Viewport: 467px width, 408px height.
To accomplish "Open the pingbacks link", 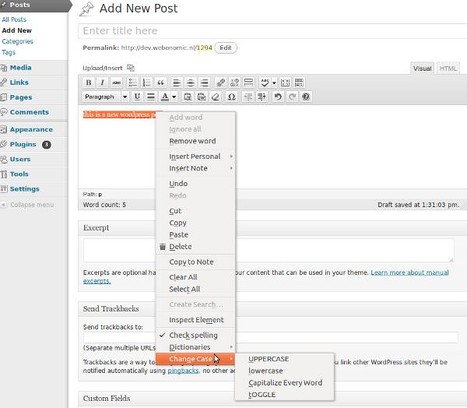I will pos(183,371).
